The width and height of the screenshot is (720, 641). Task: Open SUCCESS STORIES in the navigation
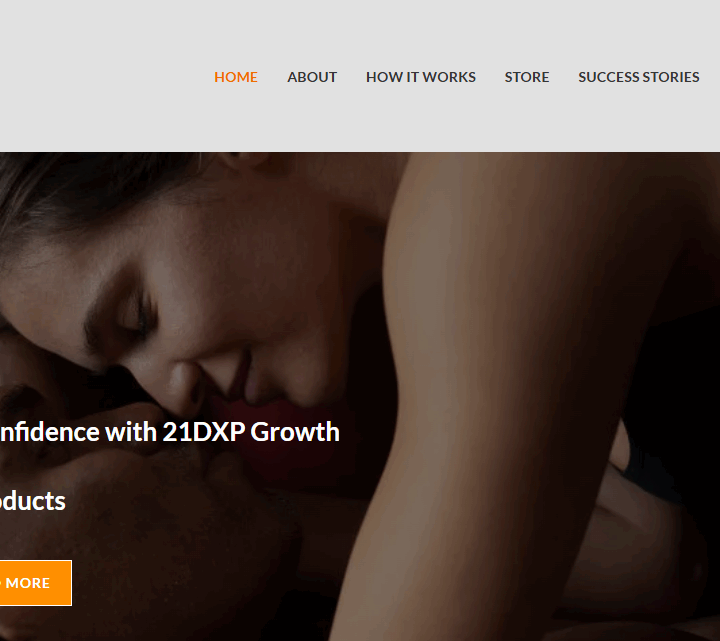(x=639, y=77)
